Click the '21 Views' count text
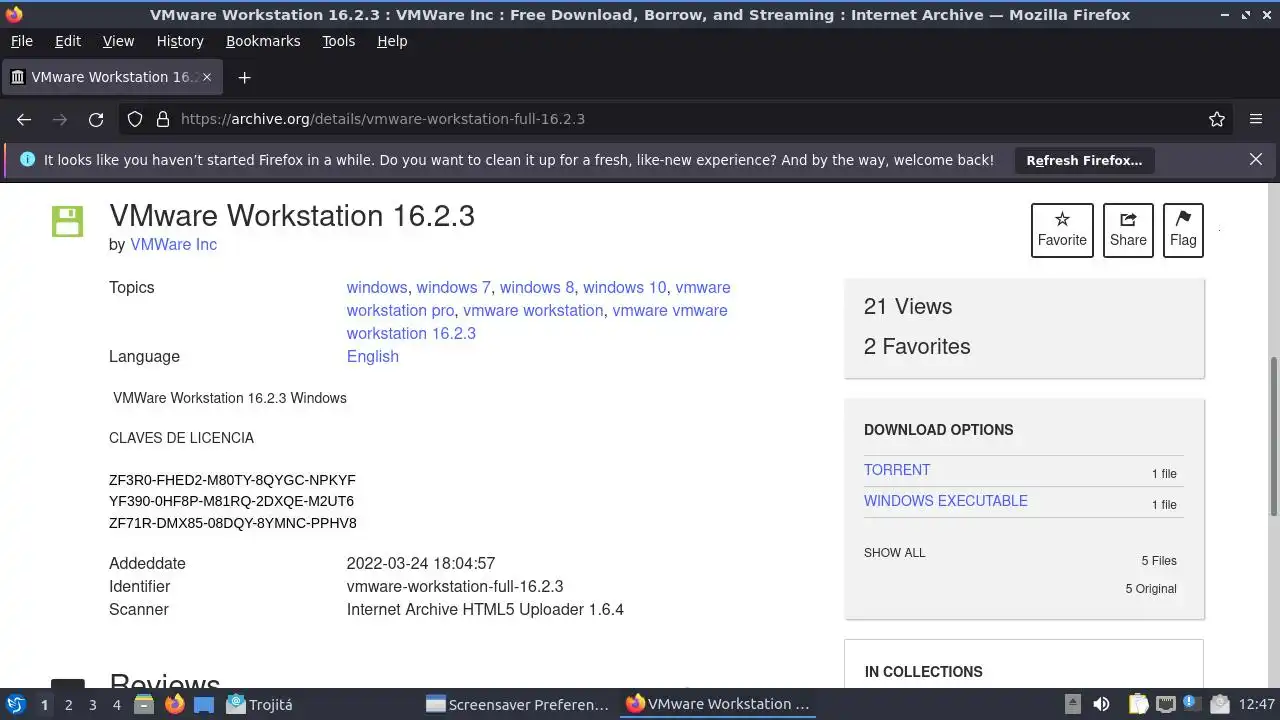Viewport: 1280px width, 720px height. (908, 306)
